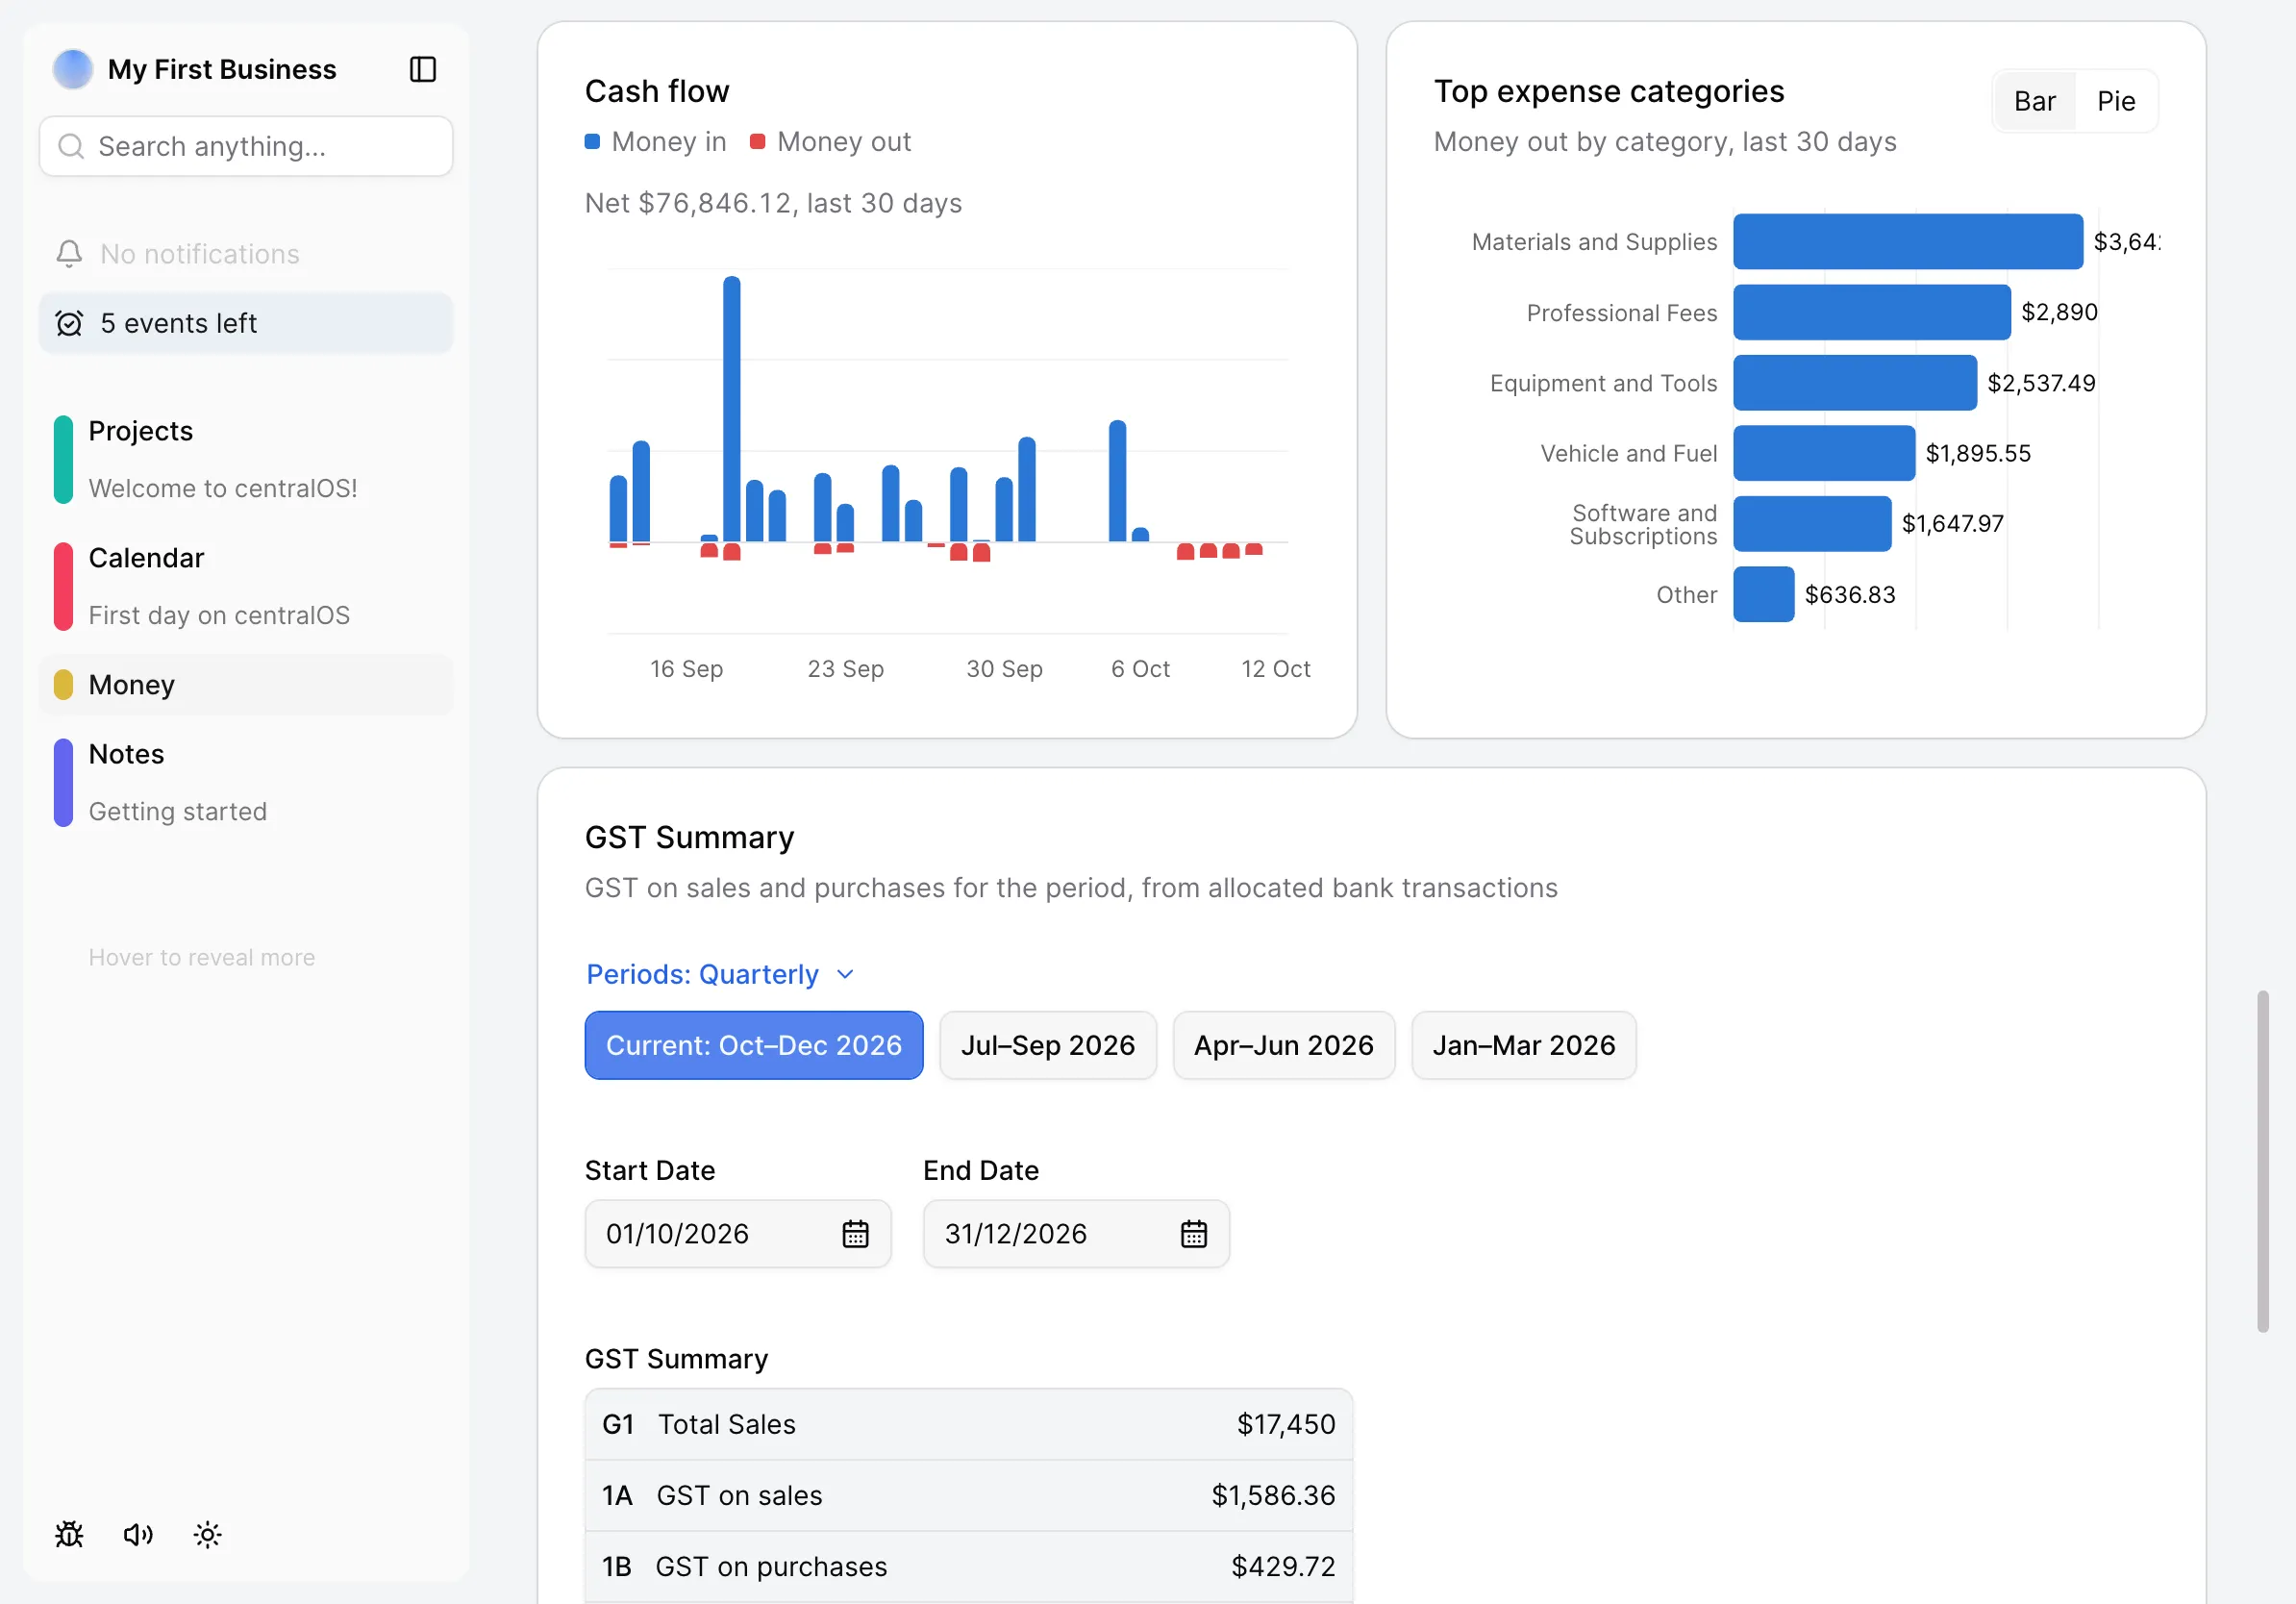The height and width of the screenshot is (1604, 2296).
Task: Collapse the sidebar panel icon
Action: pos(423,69)
